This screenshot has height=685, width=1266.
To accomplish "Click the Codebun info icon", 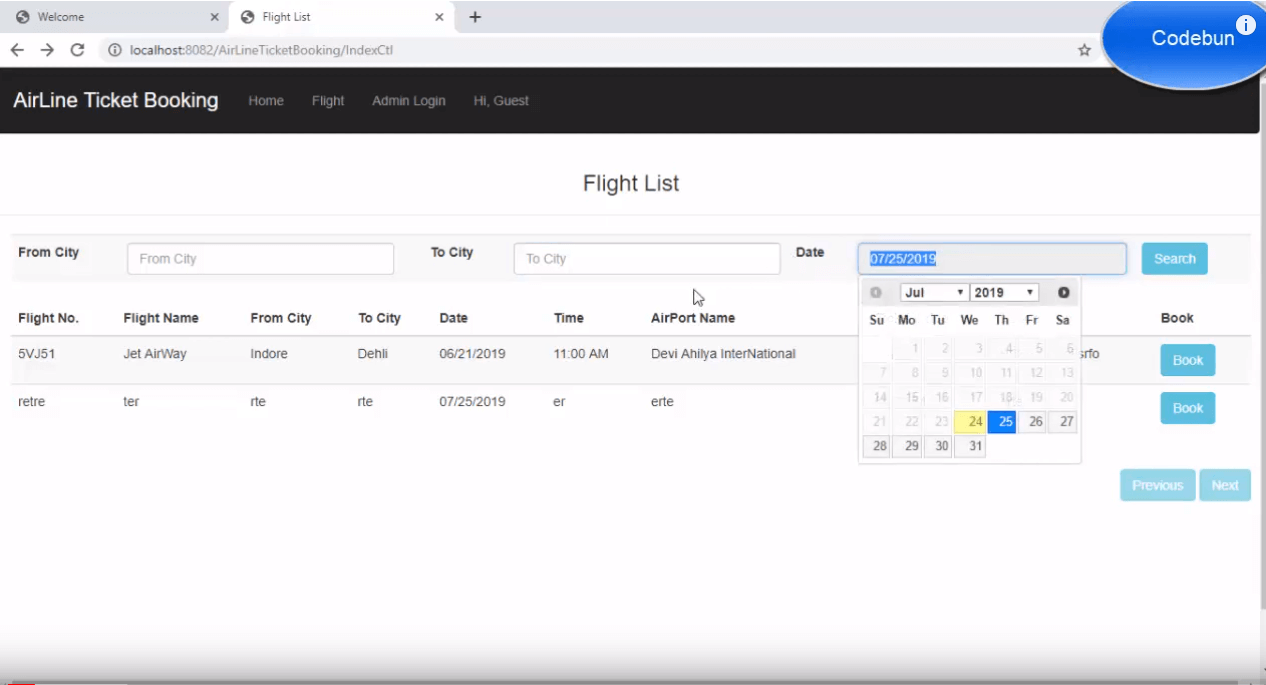I will 1247,24.
